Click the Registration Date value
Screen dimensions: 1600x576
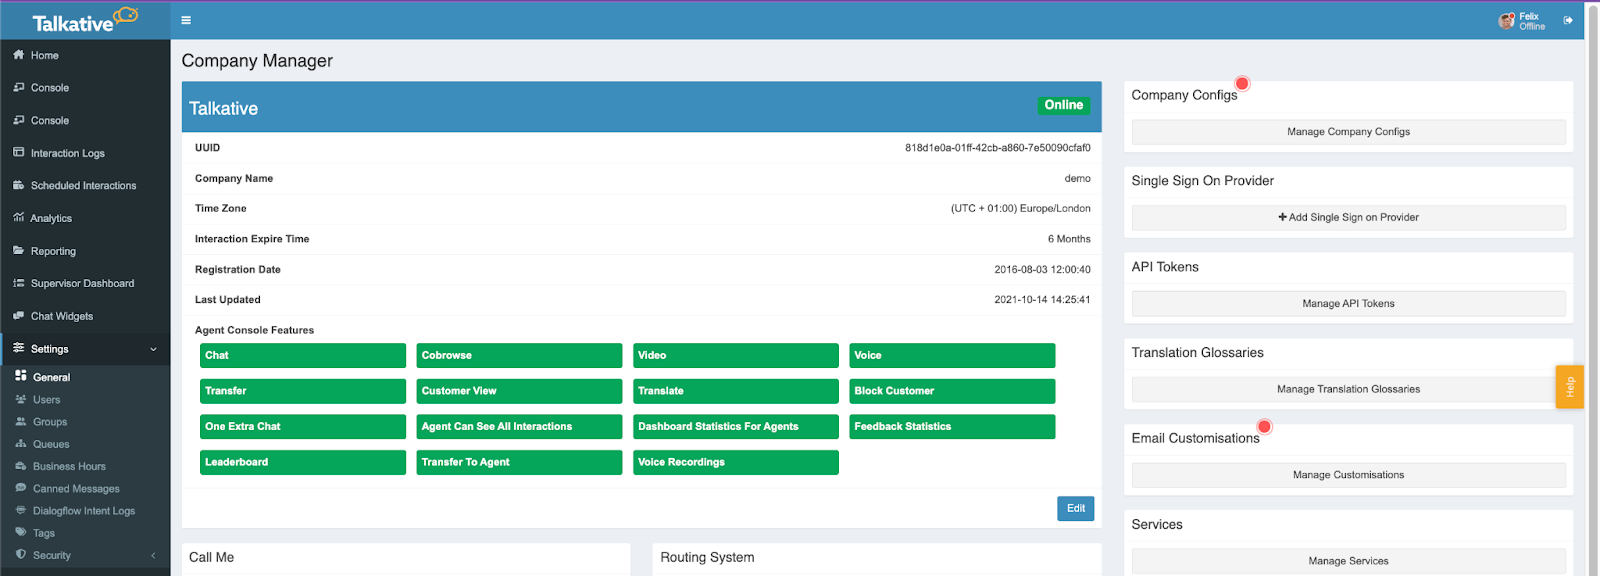(x=1042, y=269)
